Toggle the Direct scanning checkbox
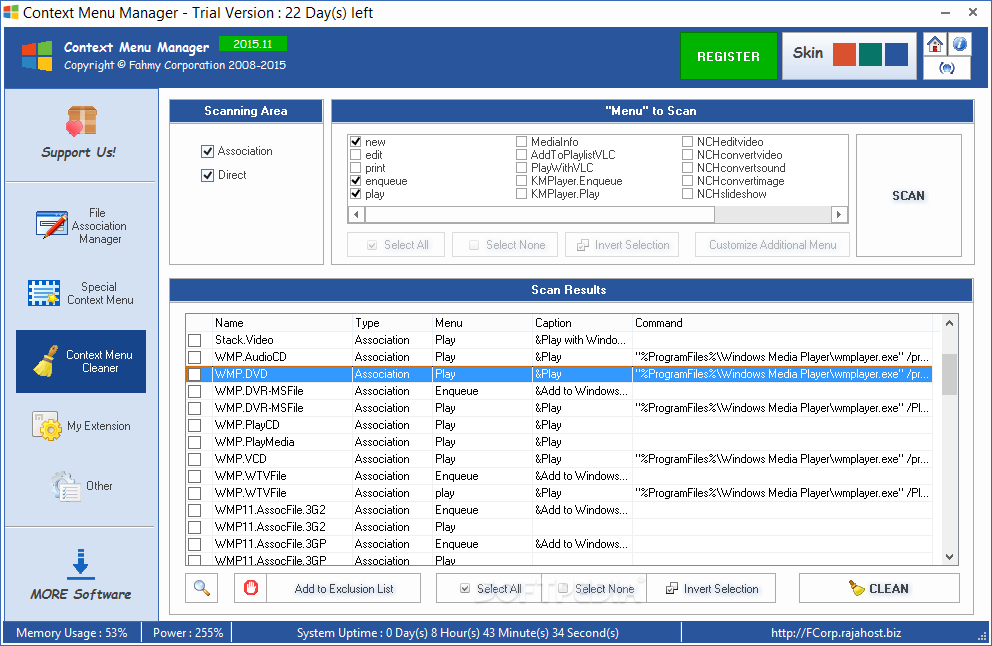 pos(207,175)
